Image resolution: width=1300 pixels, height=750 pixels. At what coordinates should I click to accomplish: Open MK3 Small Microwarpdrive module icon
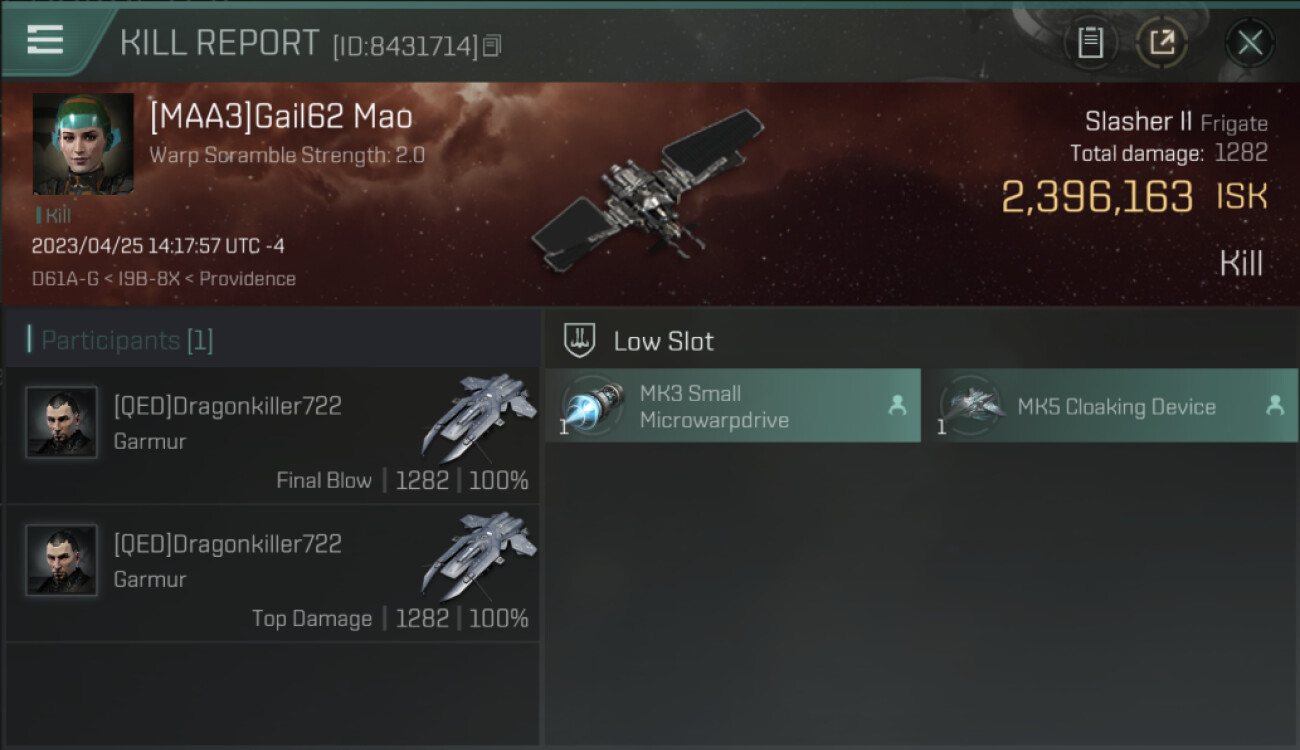(x=592, y=406)
